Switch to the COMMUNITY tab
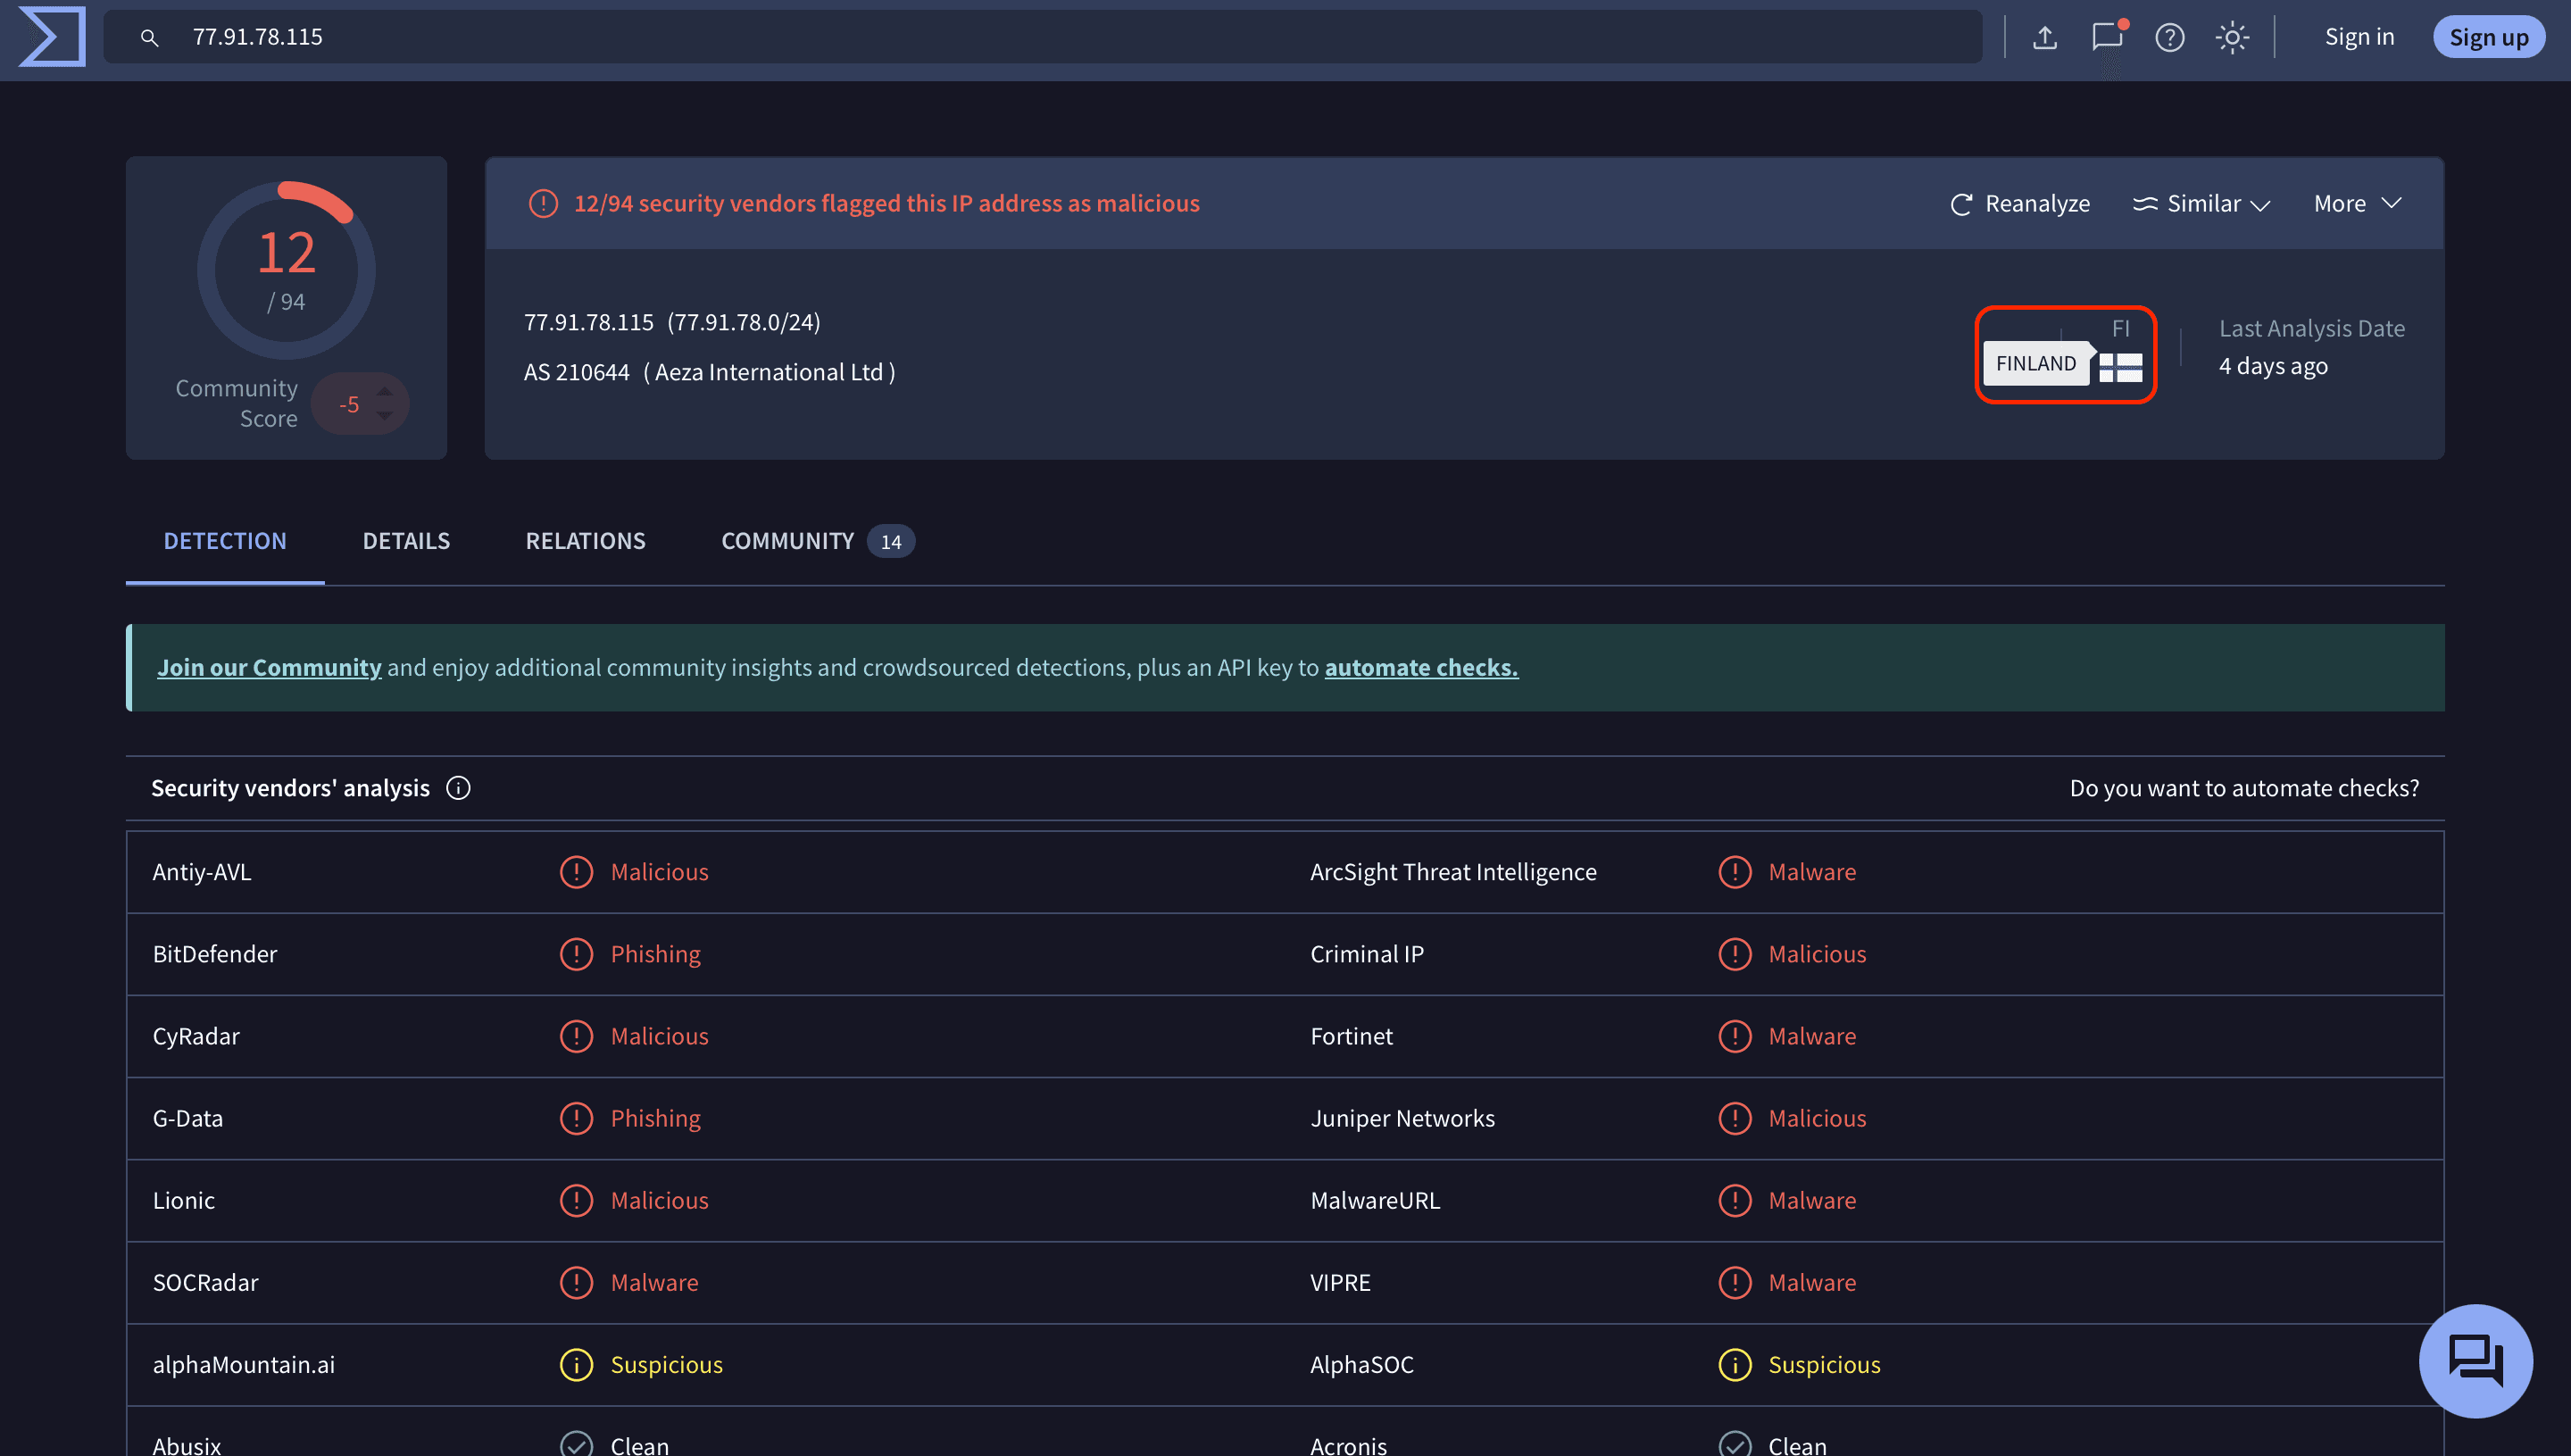This screenshot has height=1456, width=2571. (x=817, y=541)
